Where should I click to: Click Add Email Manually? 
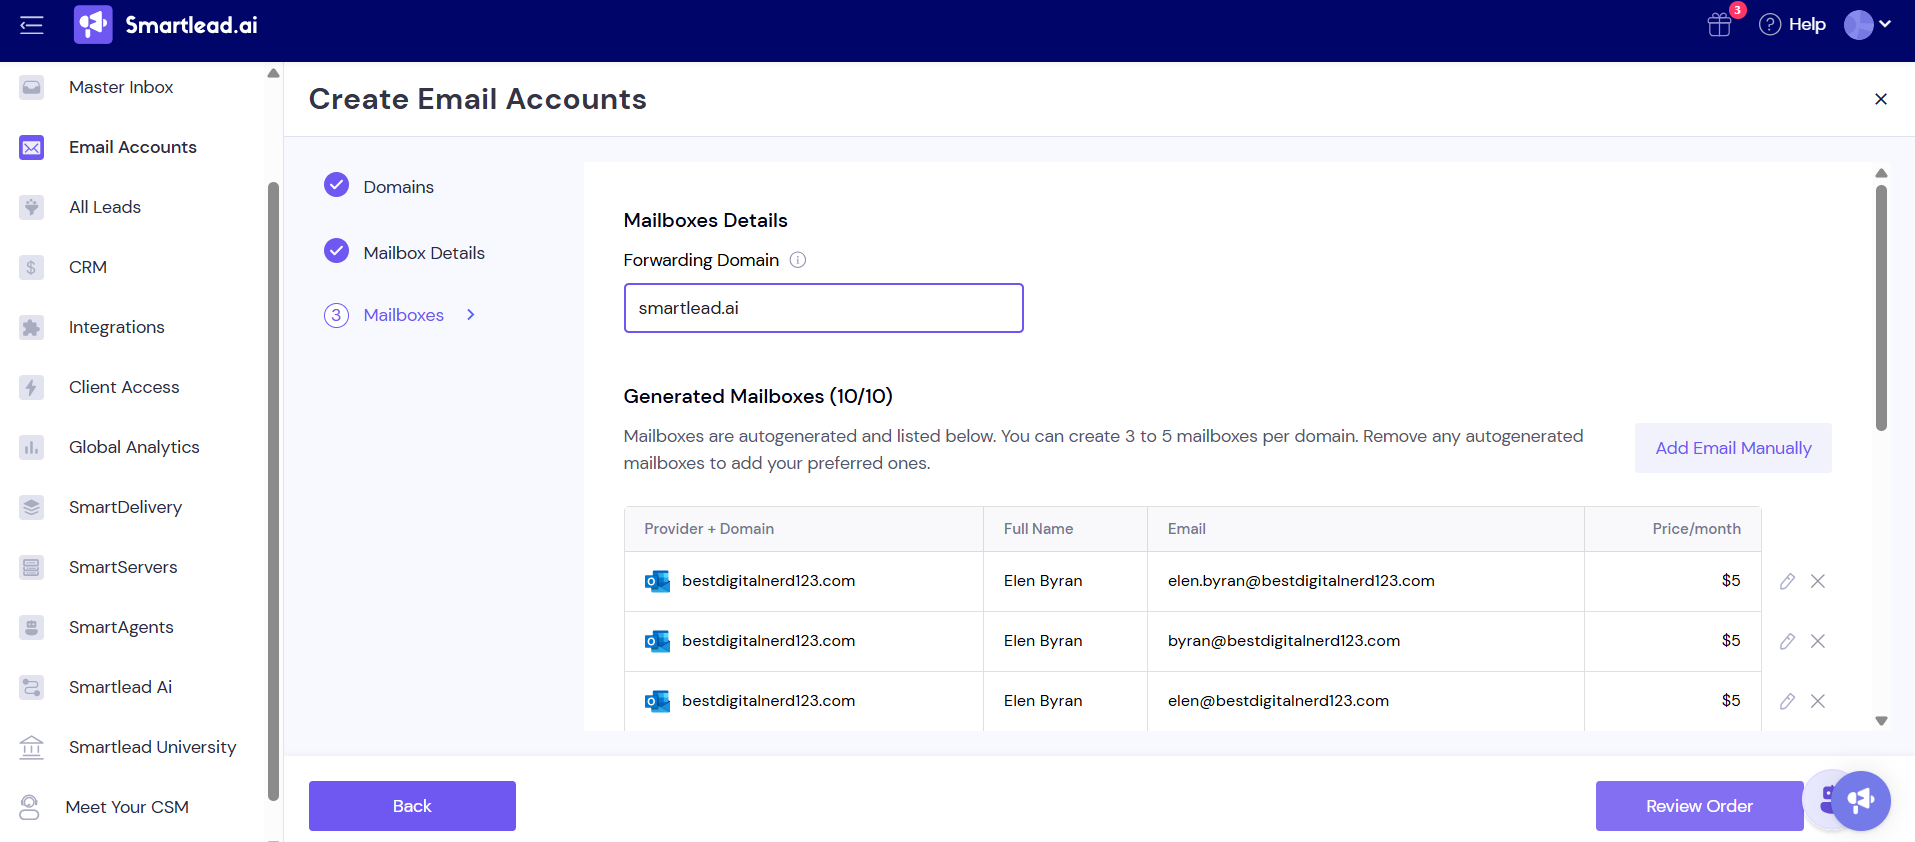pos(1732,448)
